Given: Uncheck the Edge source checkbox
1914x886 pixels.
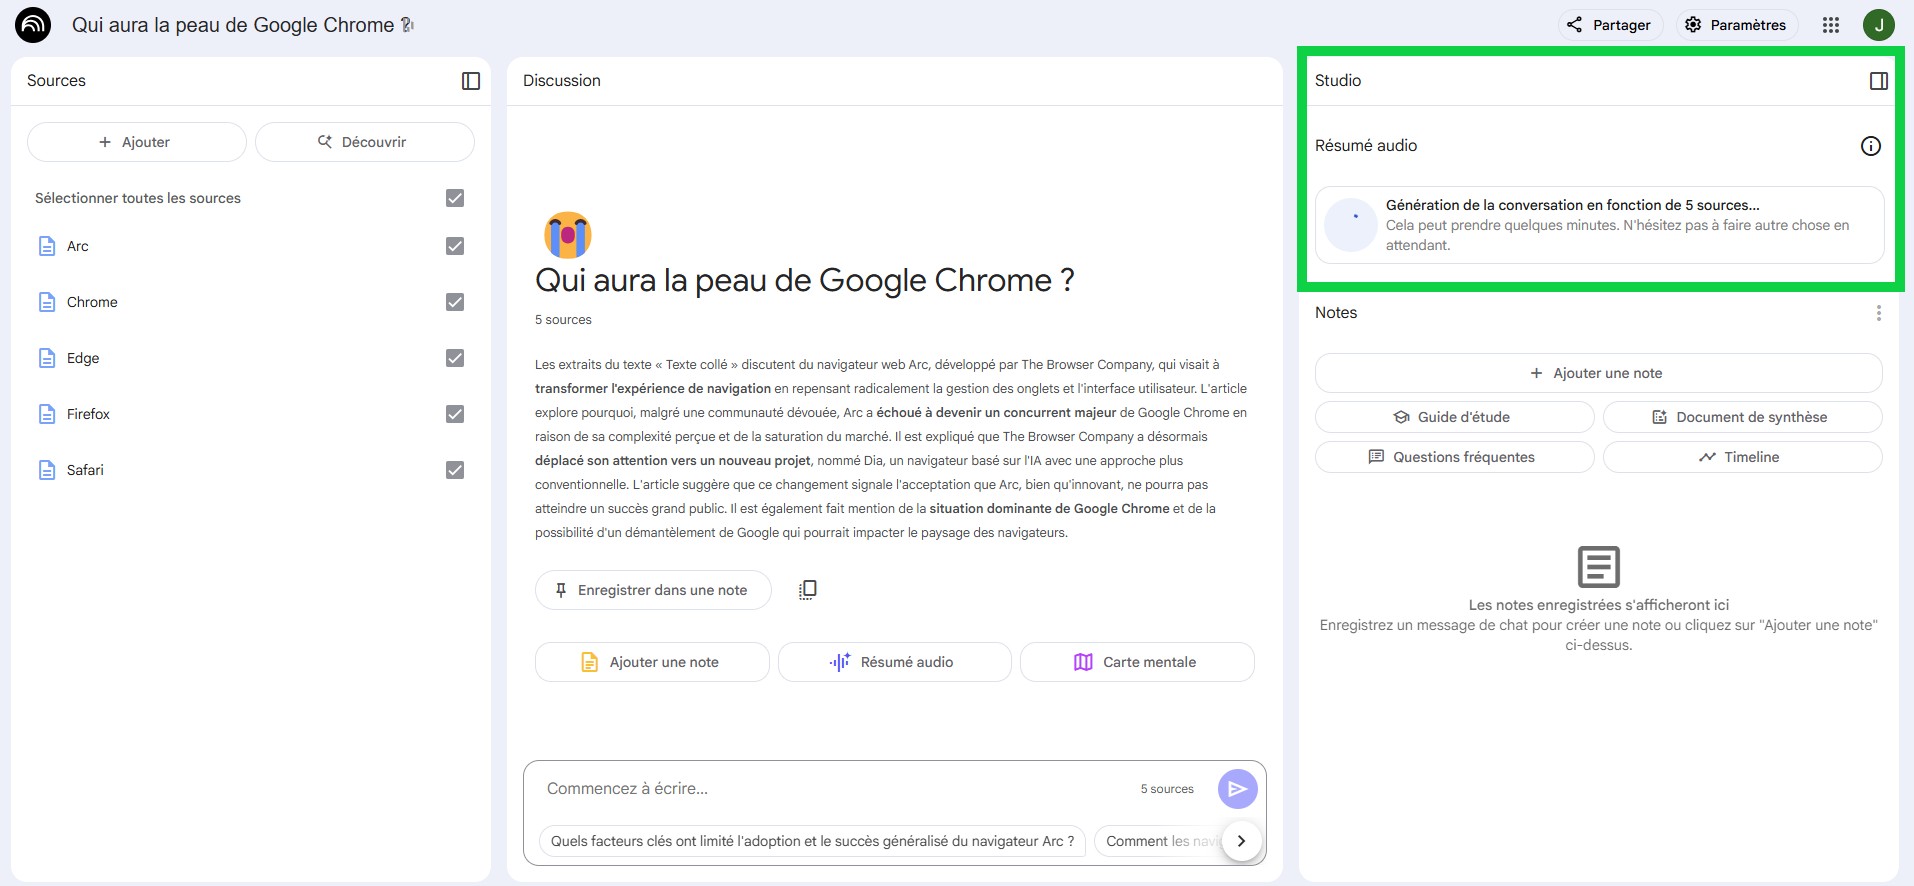Looking at the screenshot, I should click(455, 358).
